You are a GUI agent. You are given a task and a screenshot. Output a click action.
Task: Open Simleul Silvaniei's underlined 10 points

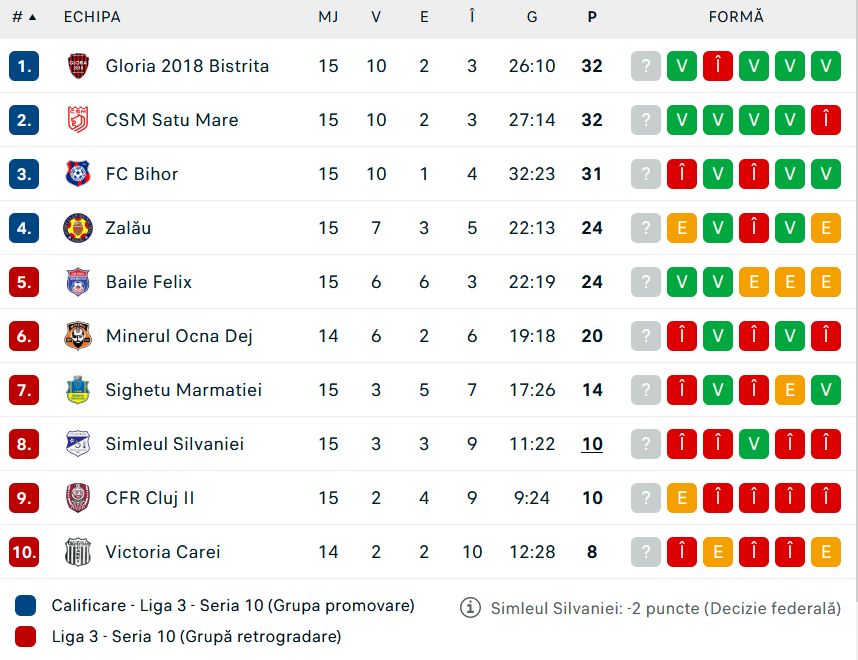tap(592, 444)
